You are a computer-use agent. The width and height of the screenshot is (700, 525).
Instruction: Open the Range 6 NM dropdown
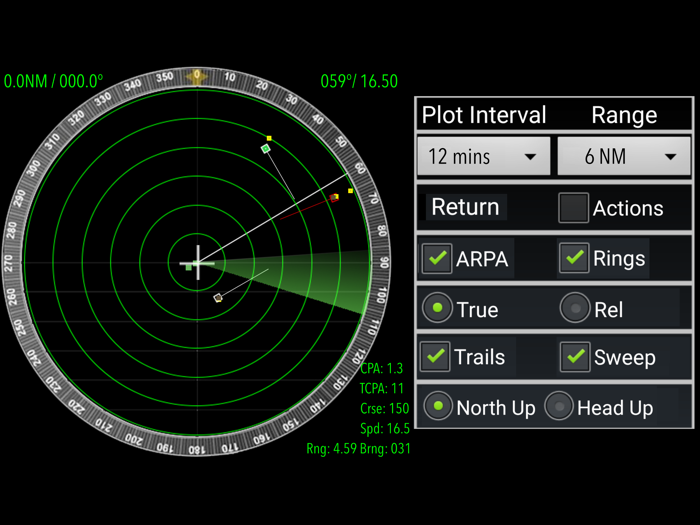click(624, 156)
